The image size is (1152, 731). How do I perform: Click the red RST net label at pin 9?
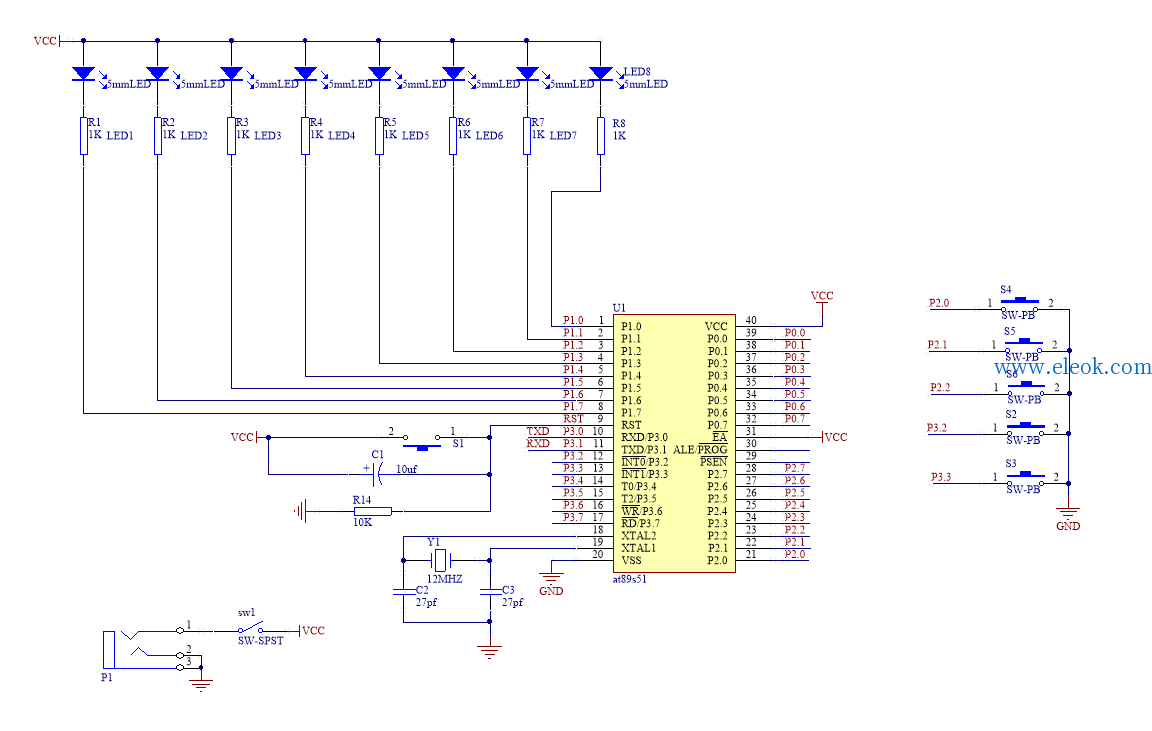click(x=573, y=419)
